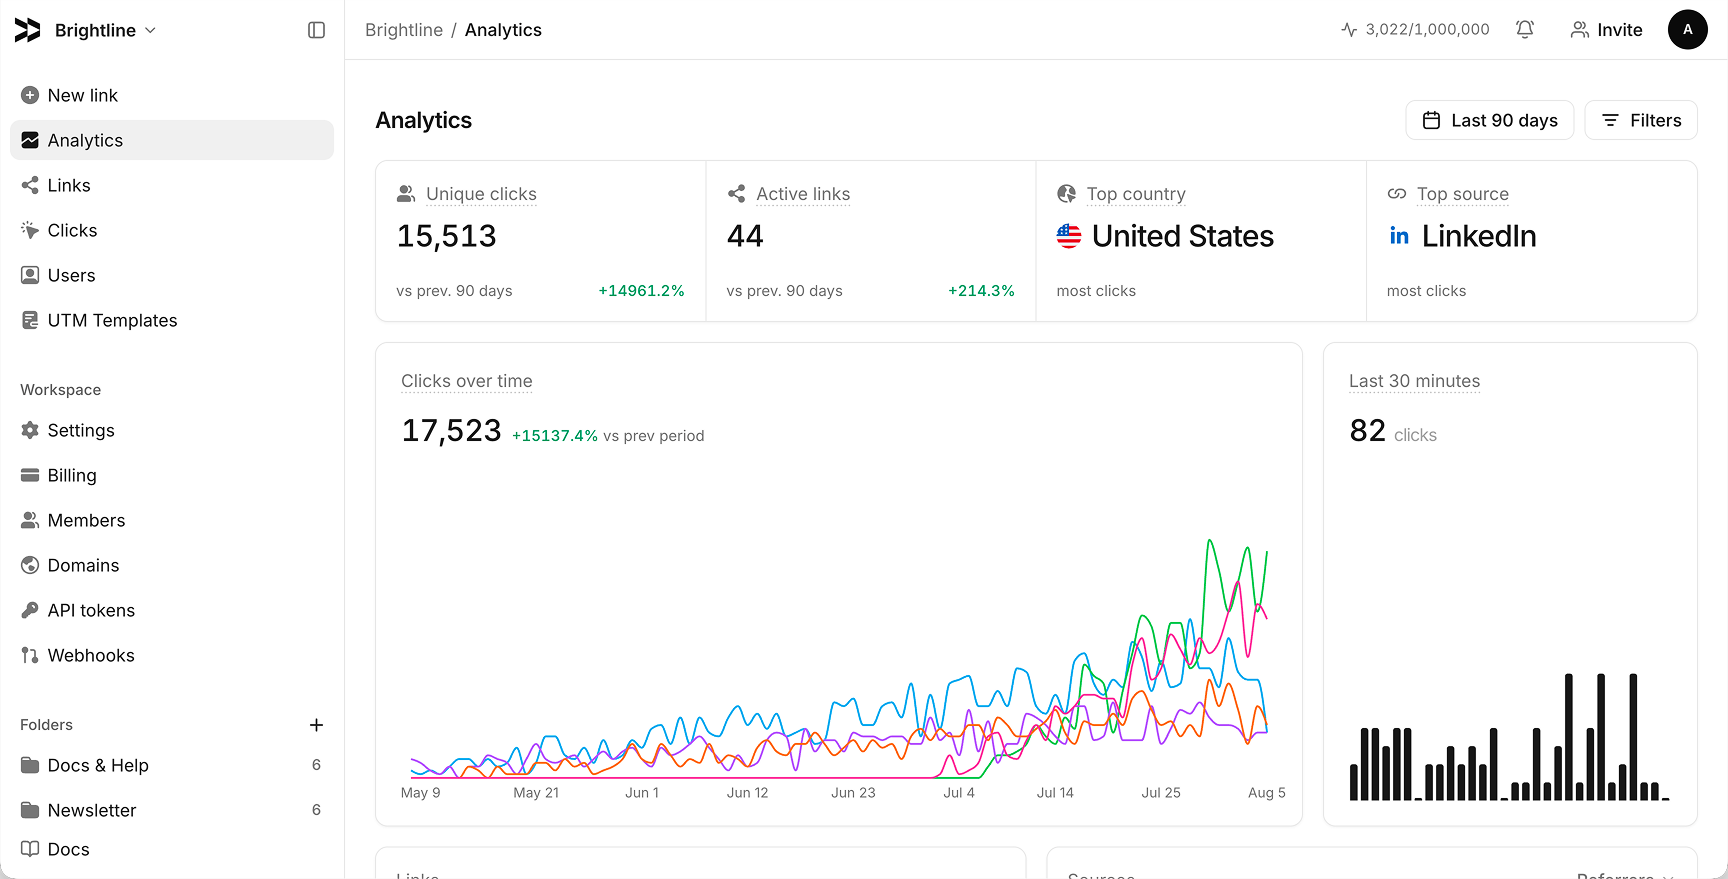Click the Last 30 minutes heading

point(1414,381)
